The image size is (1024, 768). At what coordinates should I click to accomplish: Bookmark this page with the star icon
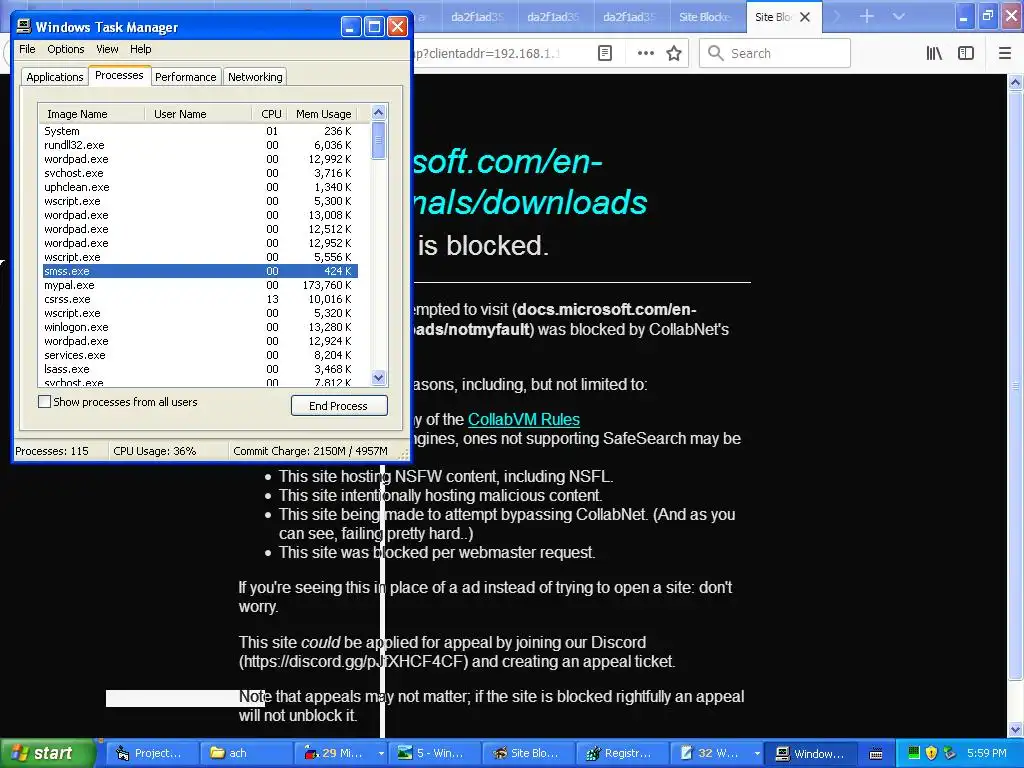coord(674,53)
